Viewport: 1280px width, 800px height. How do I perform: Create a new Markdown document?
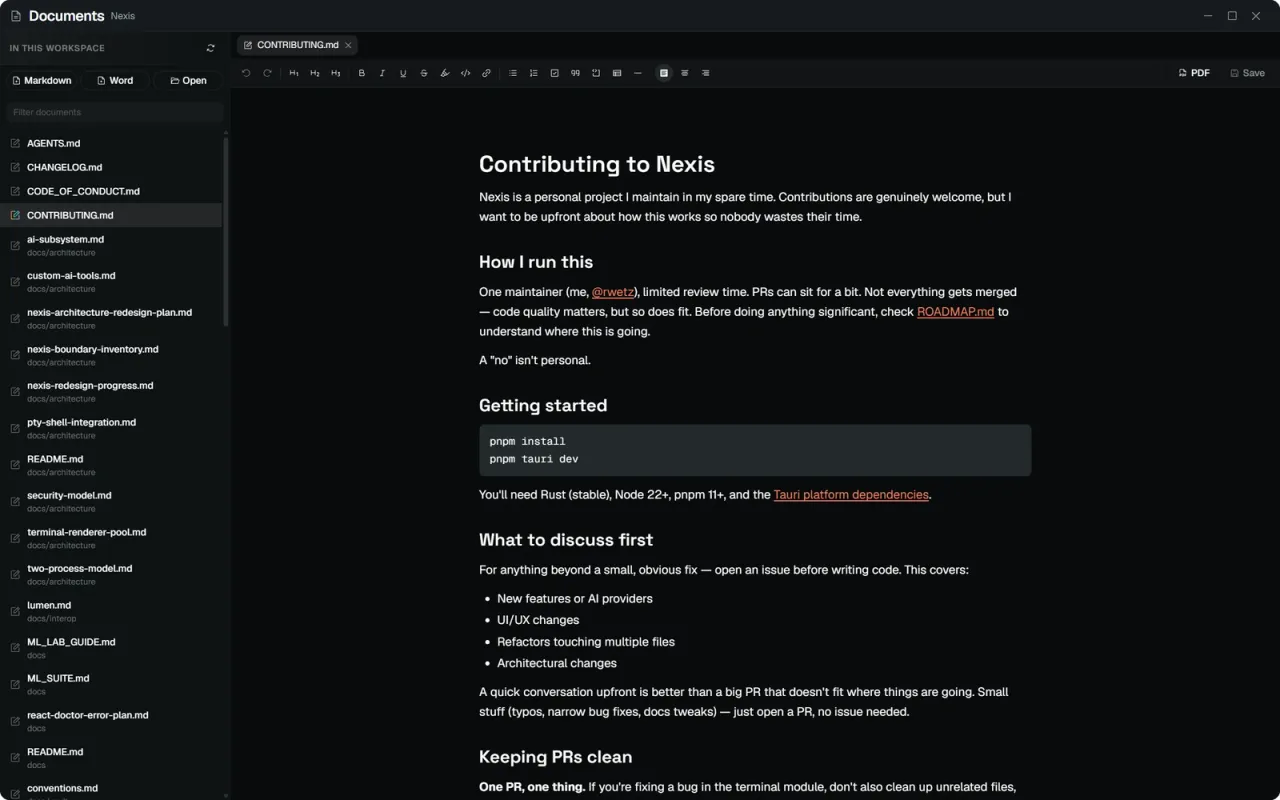coord(42,80)
